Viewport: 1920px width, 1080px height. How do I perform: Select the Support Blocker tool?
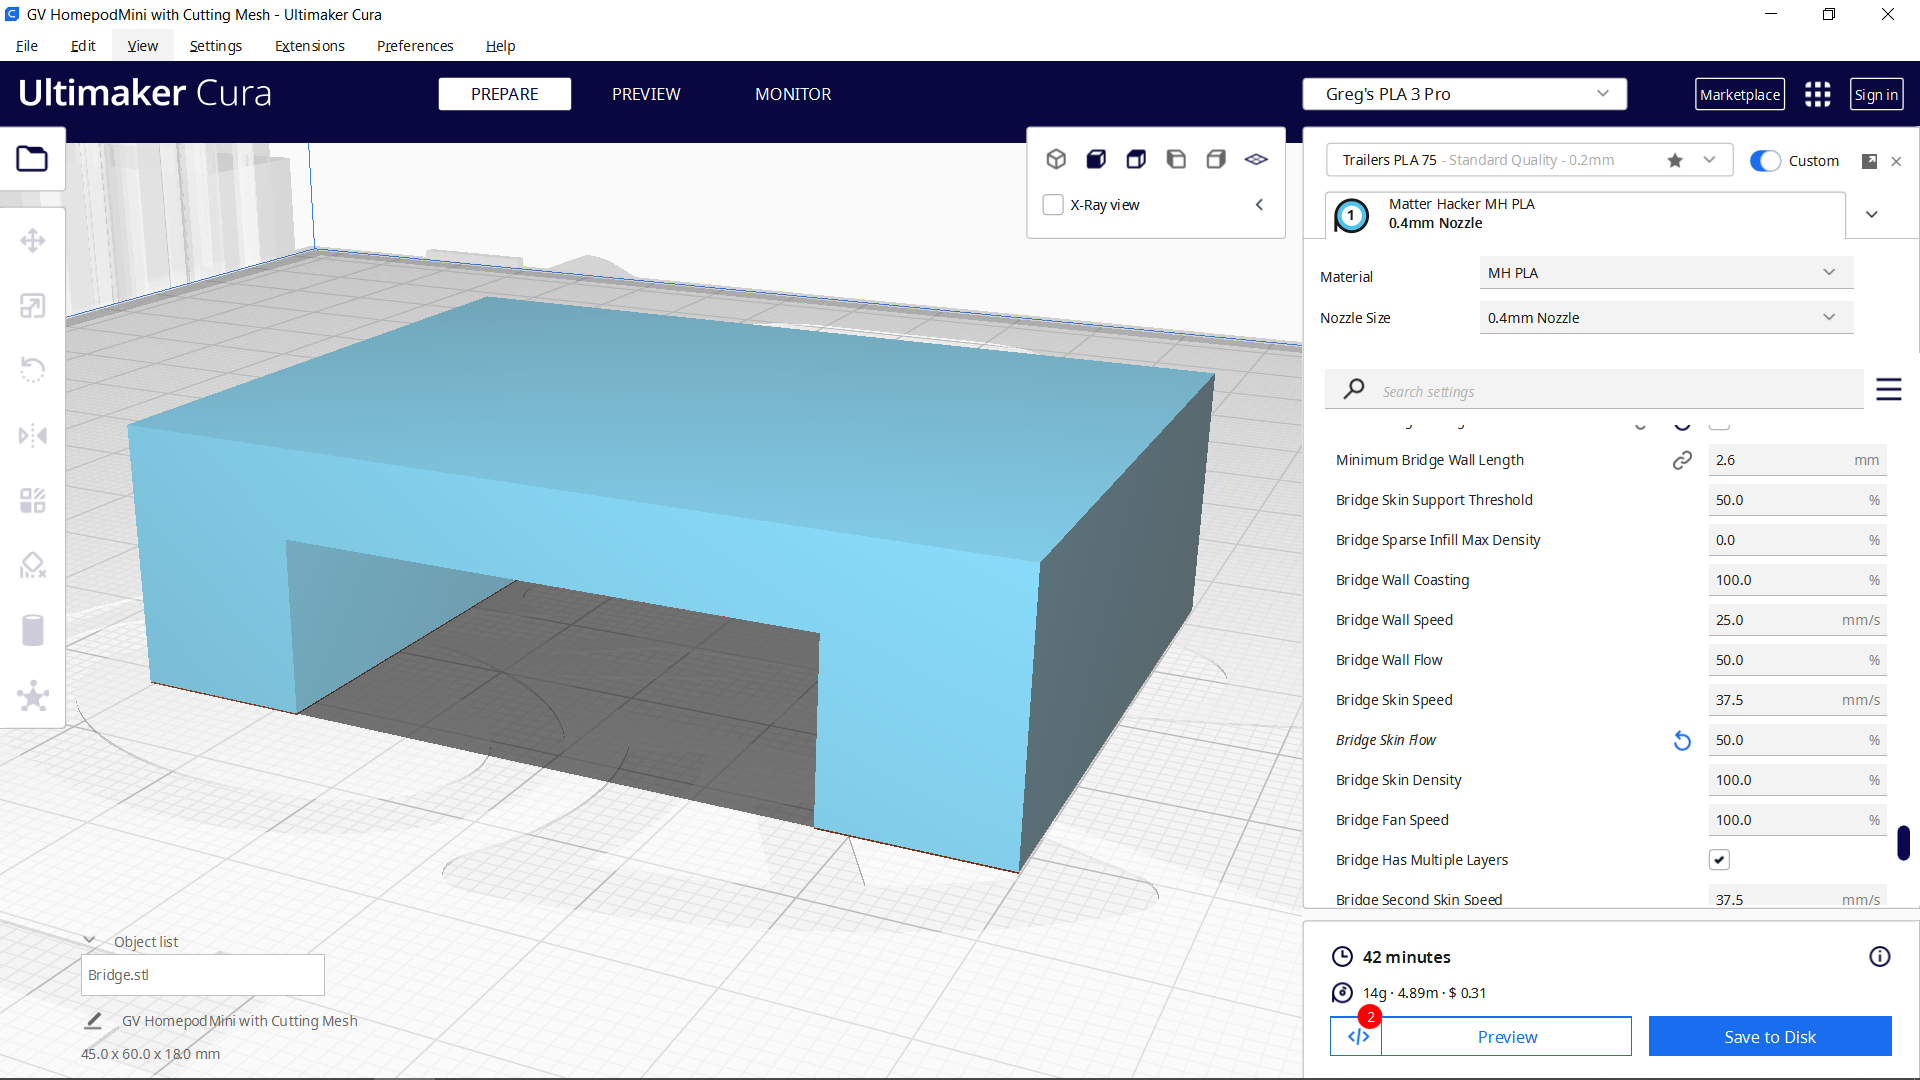(33, 565)
